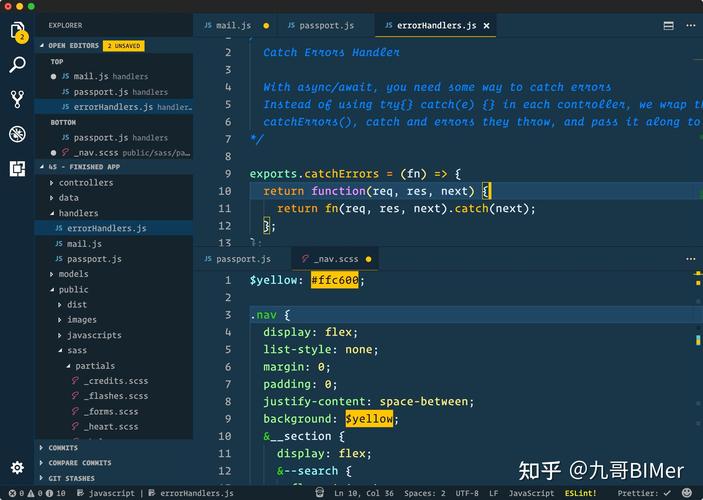Screen dimensions: 703x500
Task: Change encoding via UTF-8
Action: click(467, 493)
